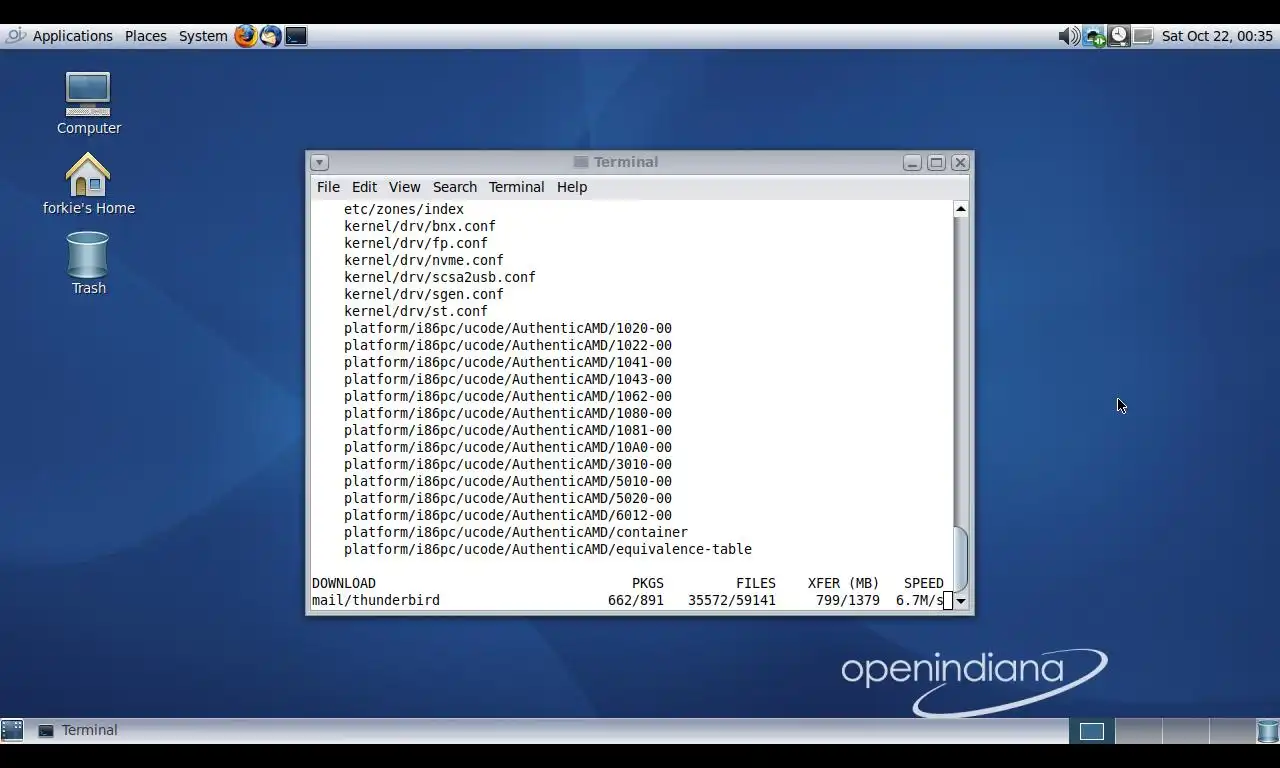Click the line kernel/drv/bnx.conf
The height and width of the screenshot is (768, 1280).
420,226
